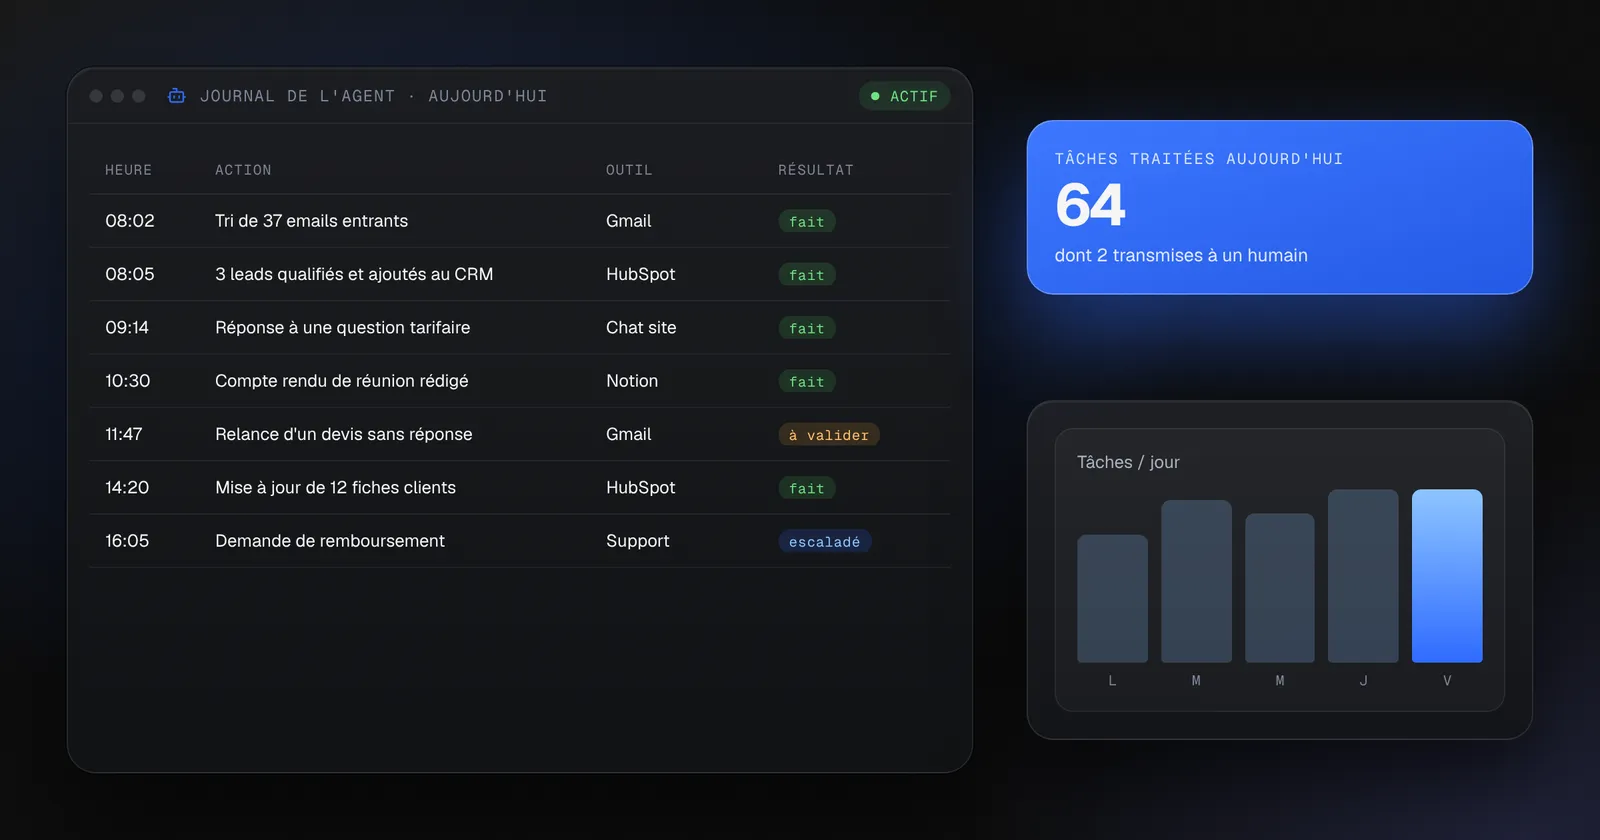Click the 08:05 timestamp
Screen dimensions: 1600x840
click(x=130, y=274)
